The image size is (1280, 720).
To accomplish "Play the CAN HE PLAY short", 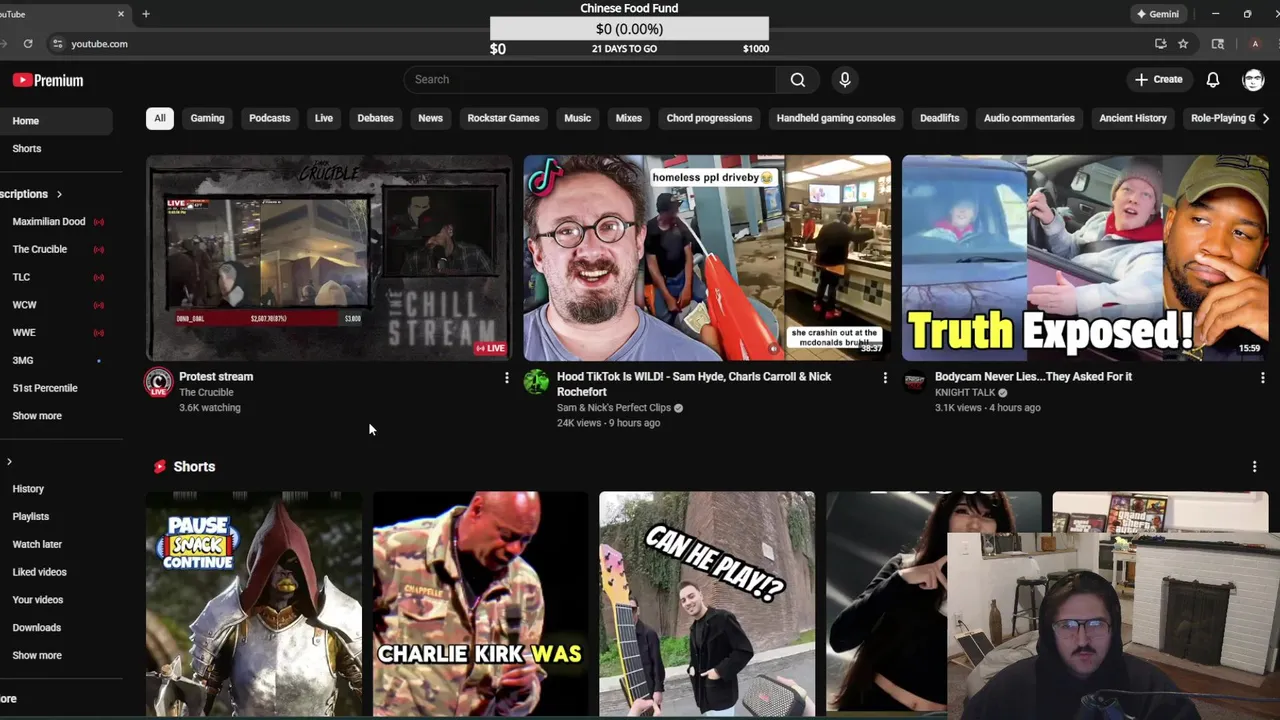I will click(707, 604).
